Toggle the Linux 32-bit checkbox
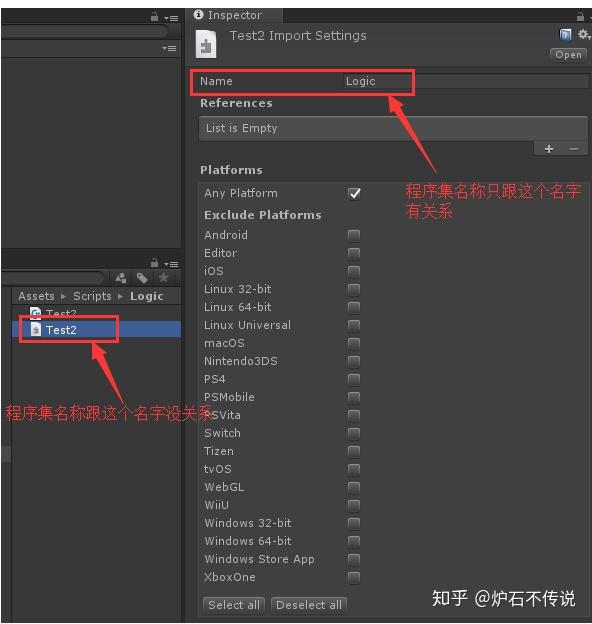 point(354,289)
